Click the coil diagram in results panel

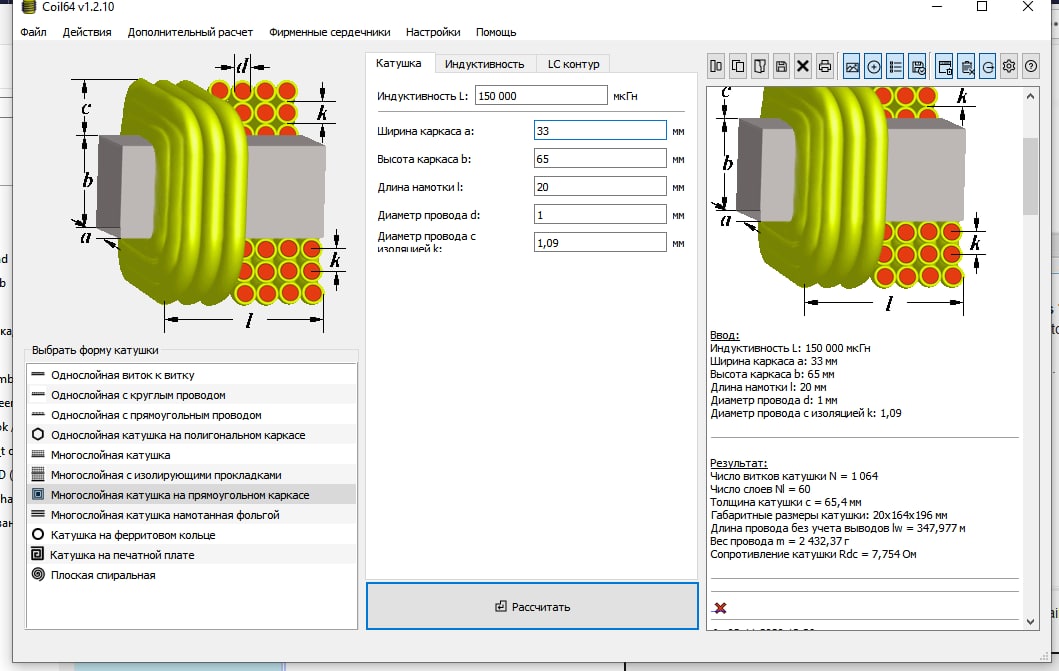pyautogui.click(x=850, y=202)
